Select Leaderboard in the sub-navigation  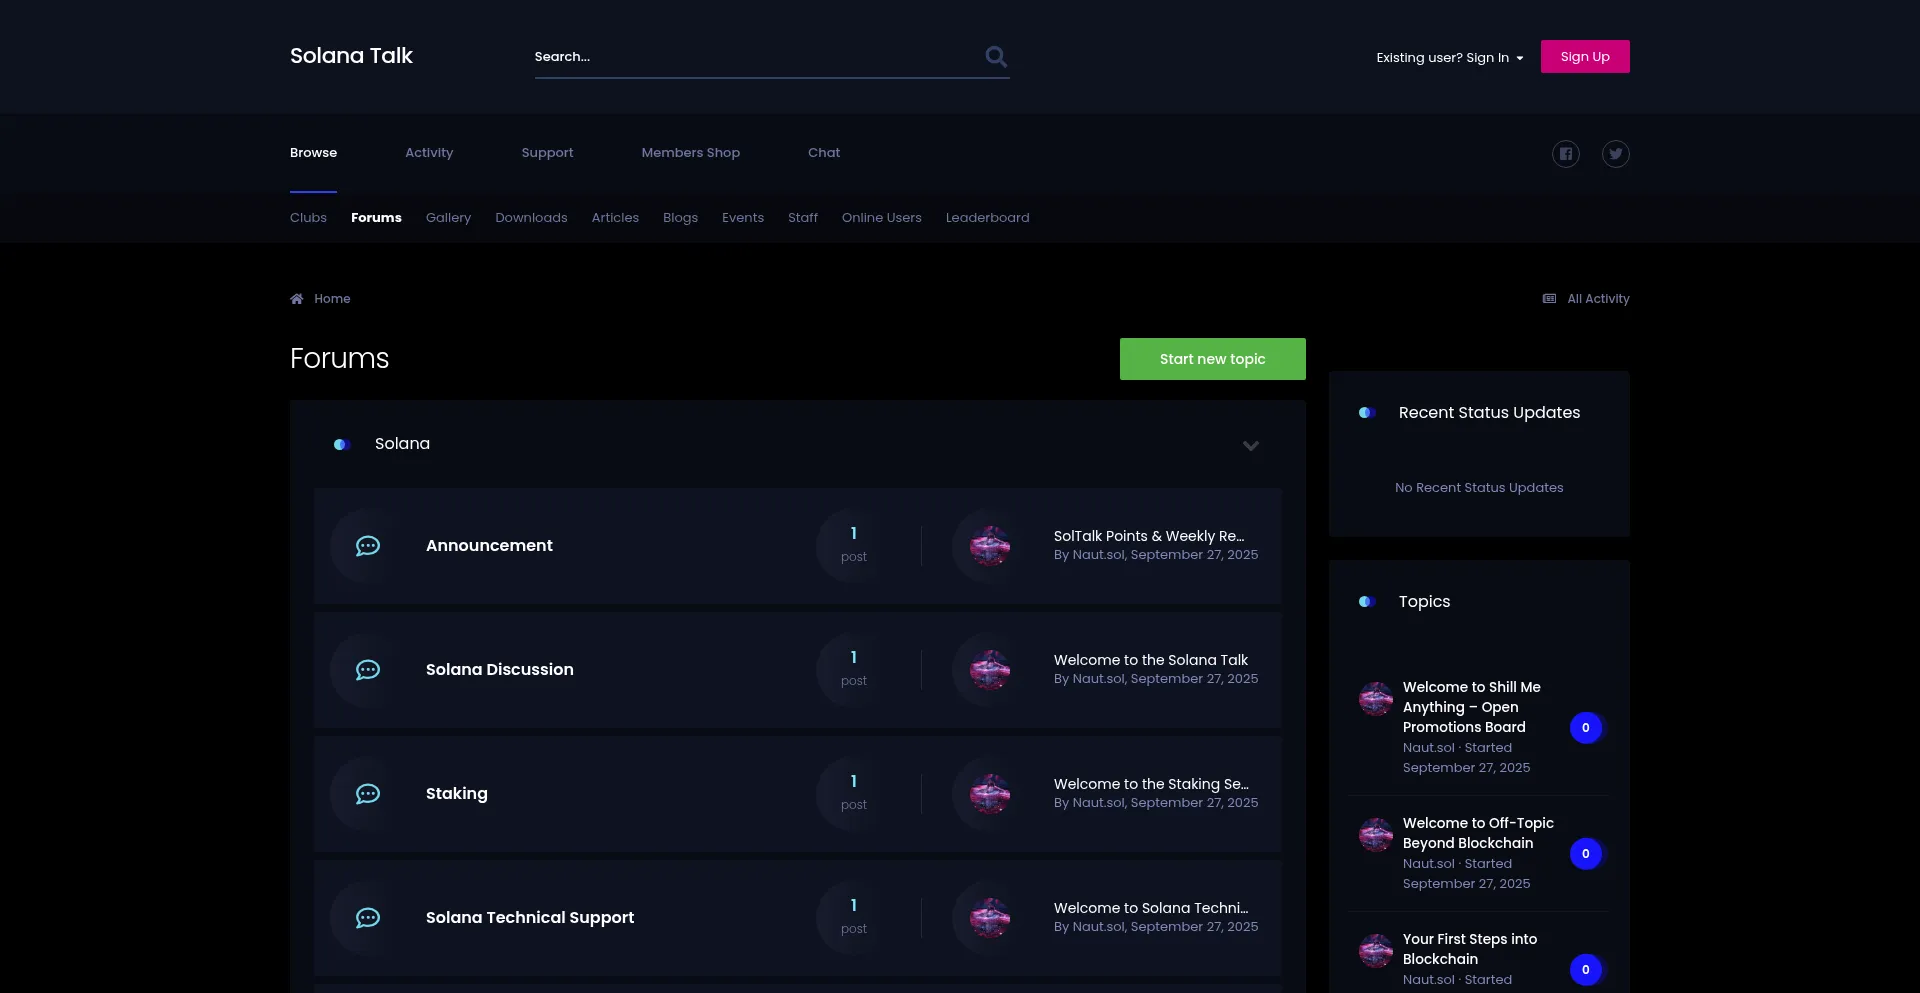pyautogui.click(x=987, y=218)
